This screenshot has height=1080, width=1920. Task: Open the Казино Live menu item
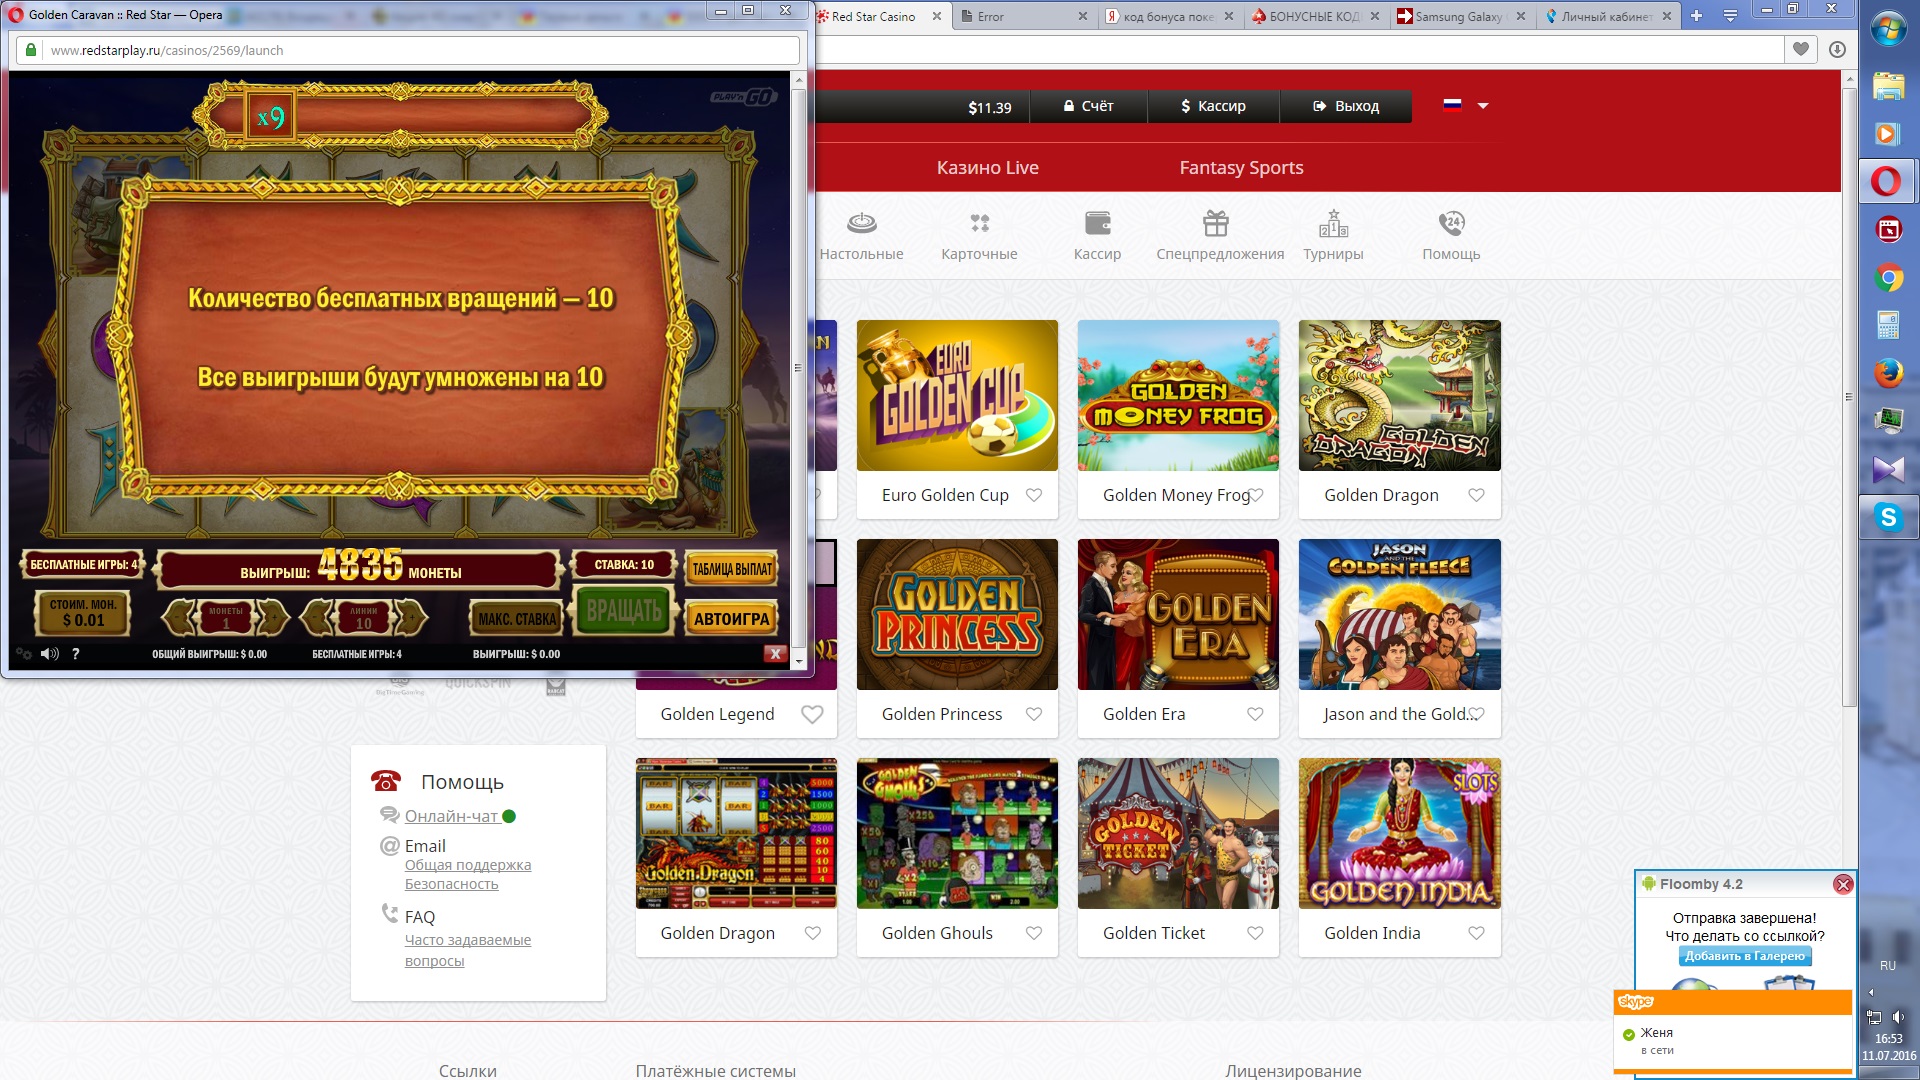tap(987, 168)
